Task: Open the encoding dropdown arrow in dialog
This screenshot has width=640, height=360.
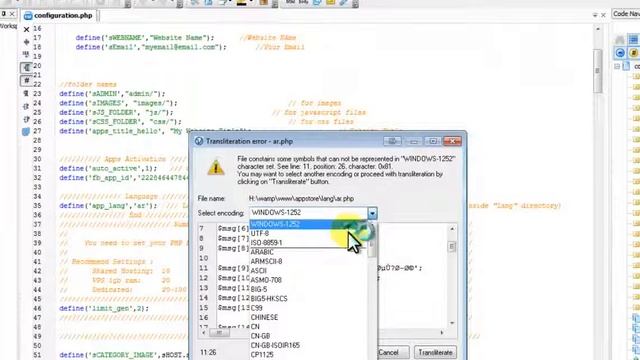Action: click(372, 213)
